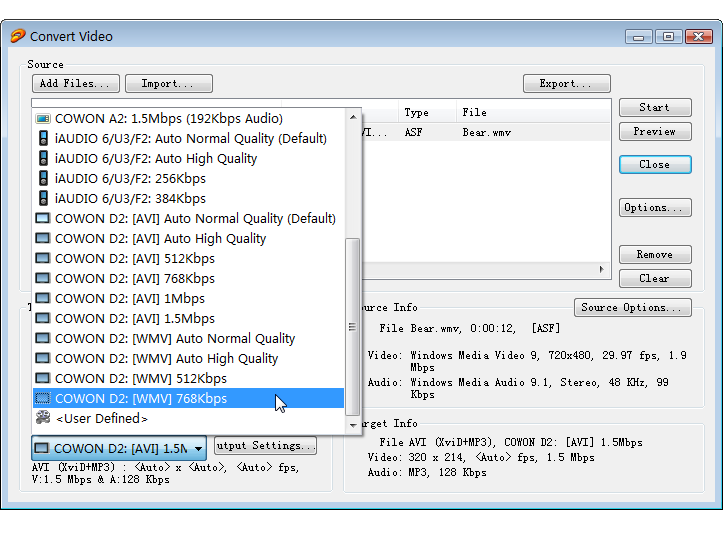
Task: Clear the file list
Action: click(655, 279)
